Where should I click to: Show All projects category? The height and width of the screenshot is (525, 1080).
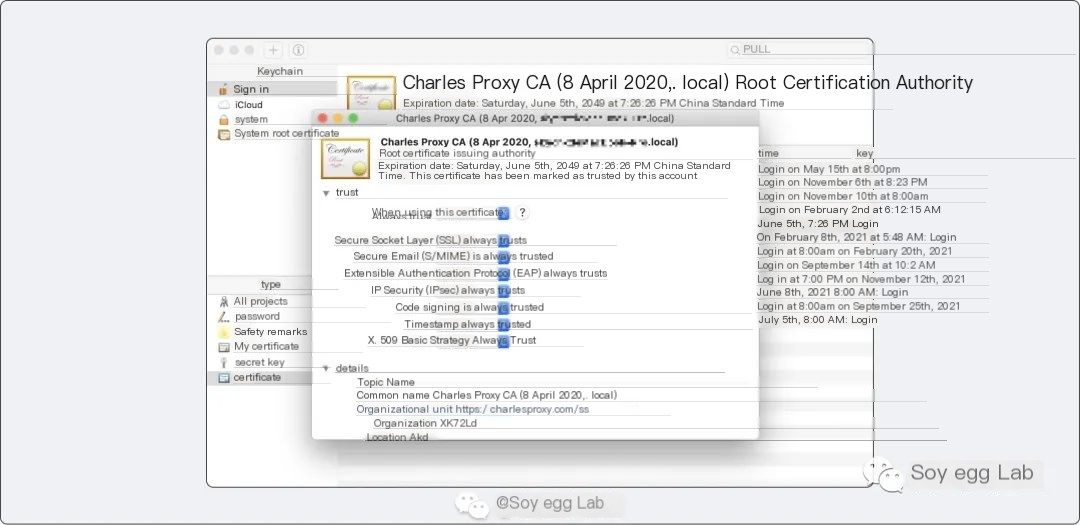[x=260, y=301]
